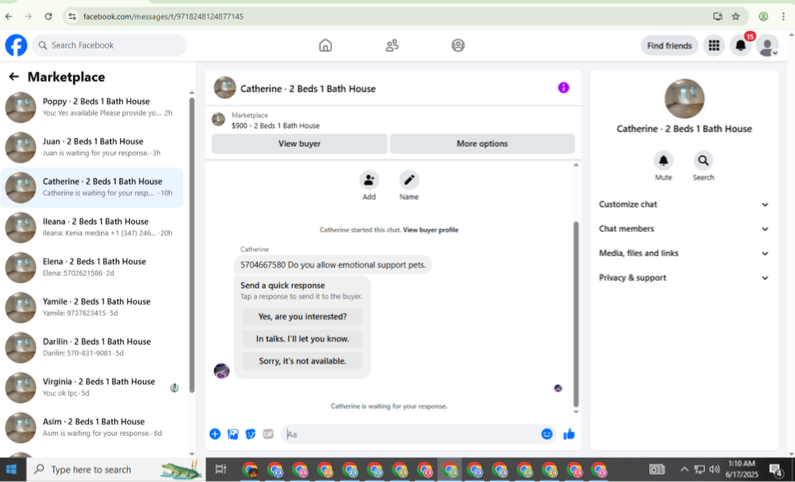Screen dimensions: 795x482
Task: Open Task View on taskbar
Action: [x=221, y=469]
